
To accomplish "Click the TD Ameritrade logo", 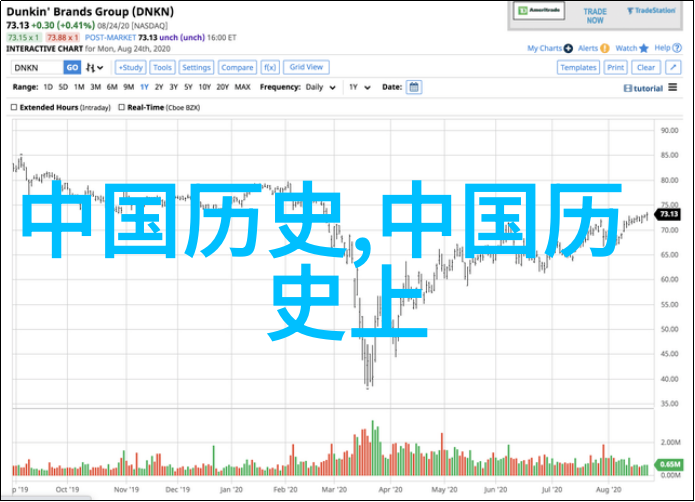I will [539, 11].
